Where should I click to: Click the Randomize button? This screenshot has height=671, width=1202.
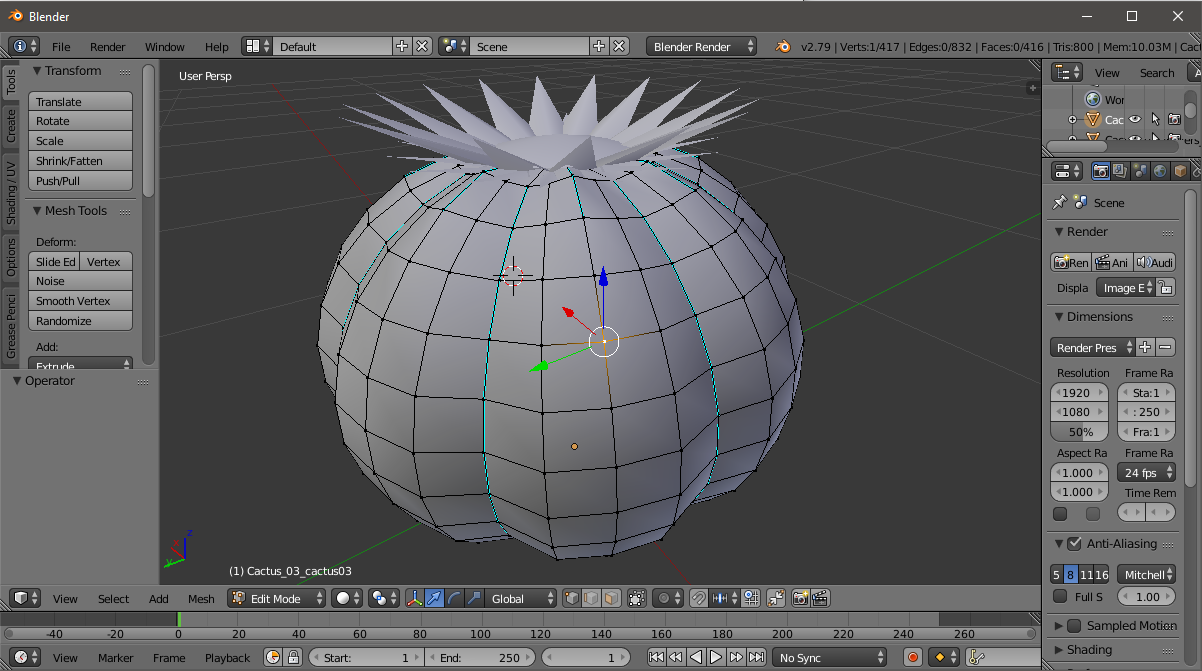click(x=80, y=320)
